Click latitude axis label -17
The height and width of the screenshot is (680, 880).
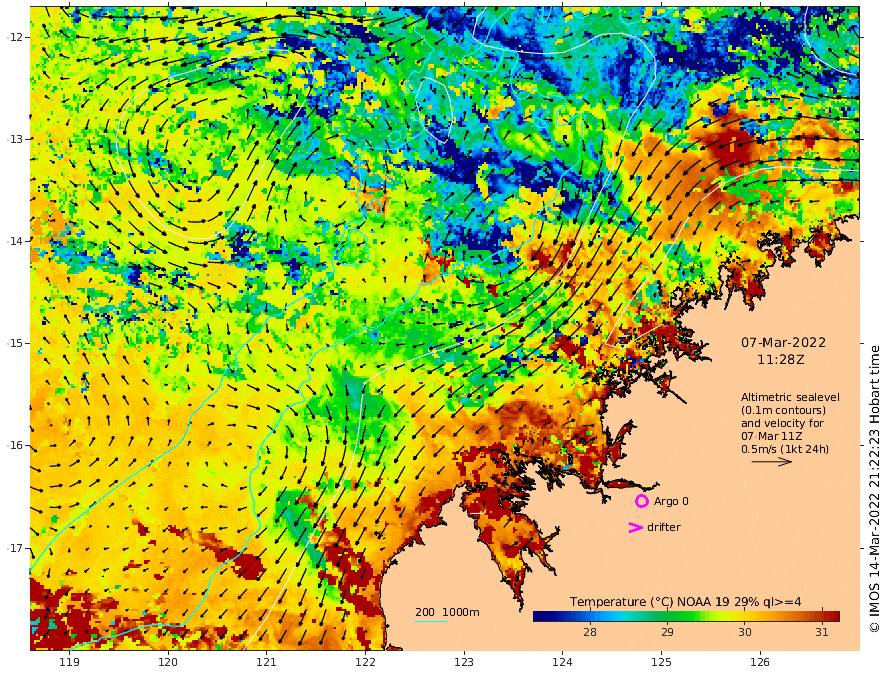[x=15, y=548]
